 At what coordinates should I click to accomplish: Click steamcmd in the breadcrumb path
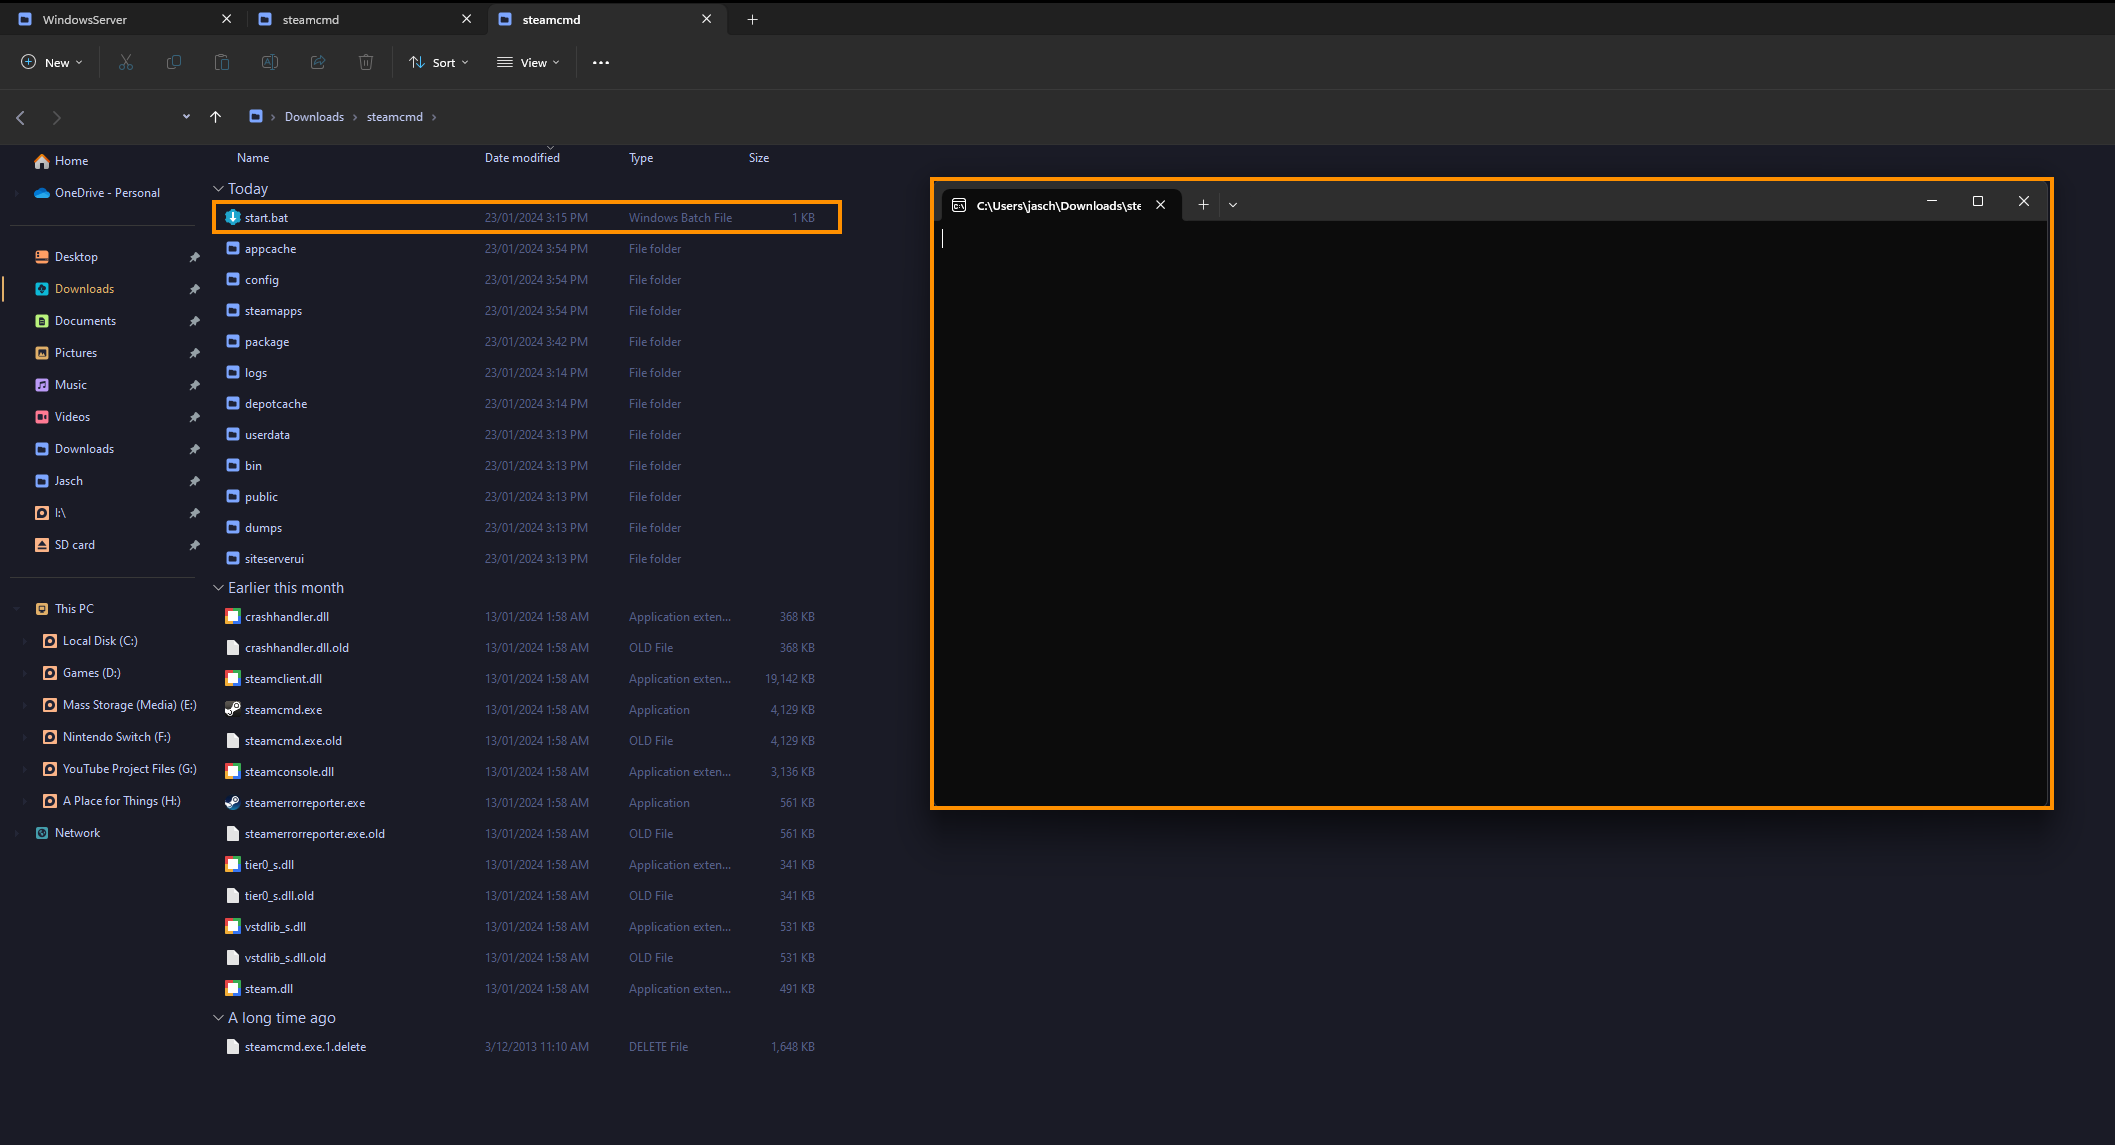(x=394, y=117)
